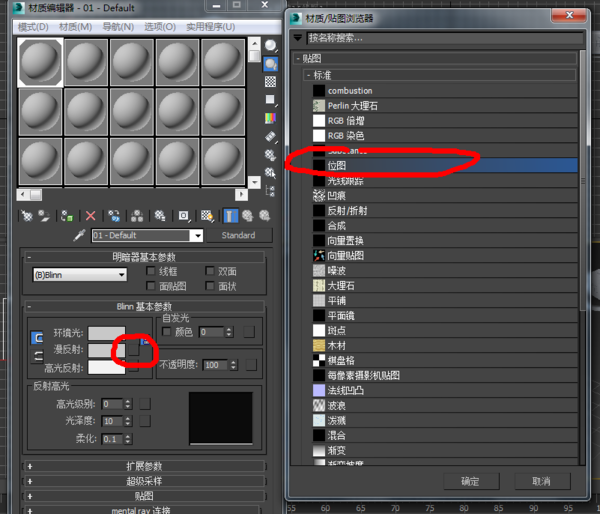
Task: Click Show Map in Viewport icon
Action: 207,216
